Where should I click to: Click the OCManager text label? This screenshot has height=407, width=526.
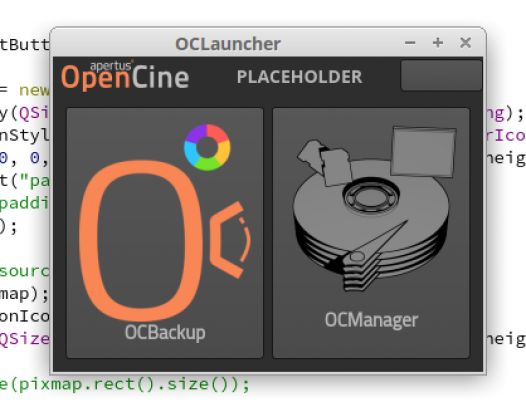[372, 320]
